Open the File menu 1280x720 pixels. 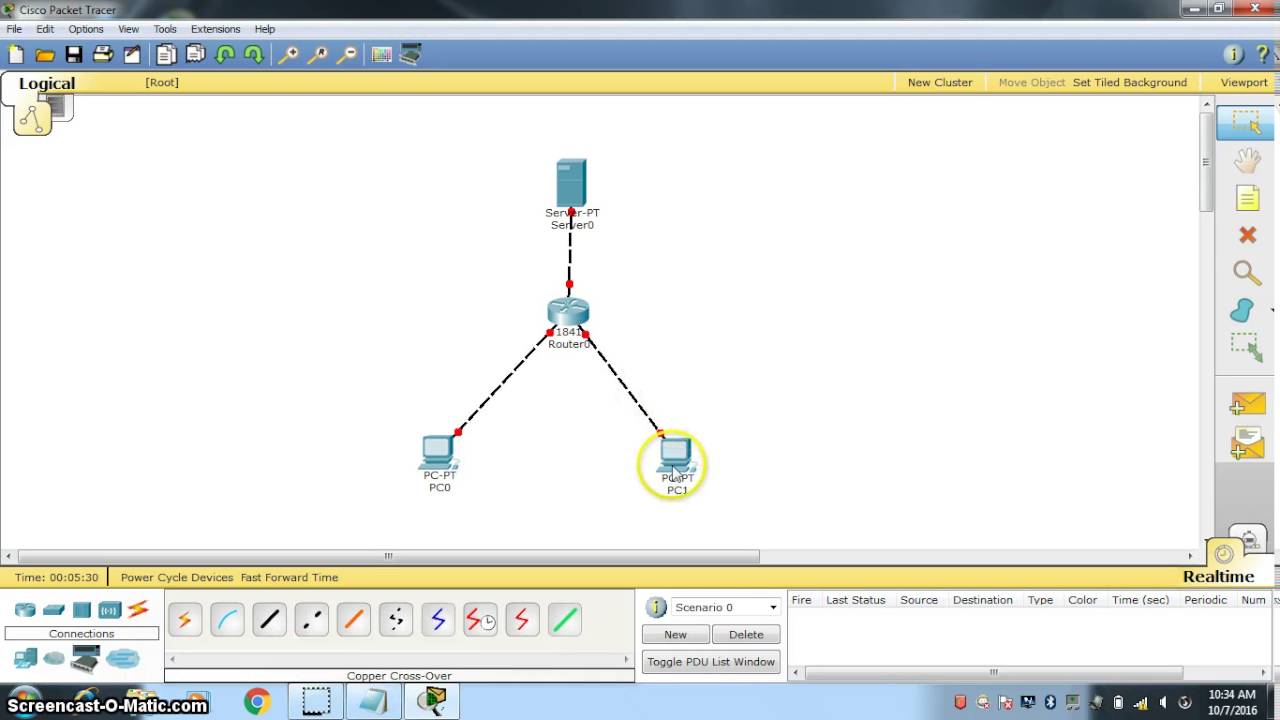point(14,29)
